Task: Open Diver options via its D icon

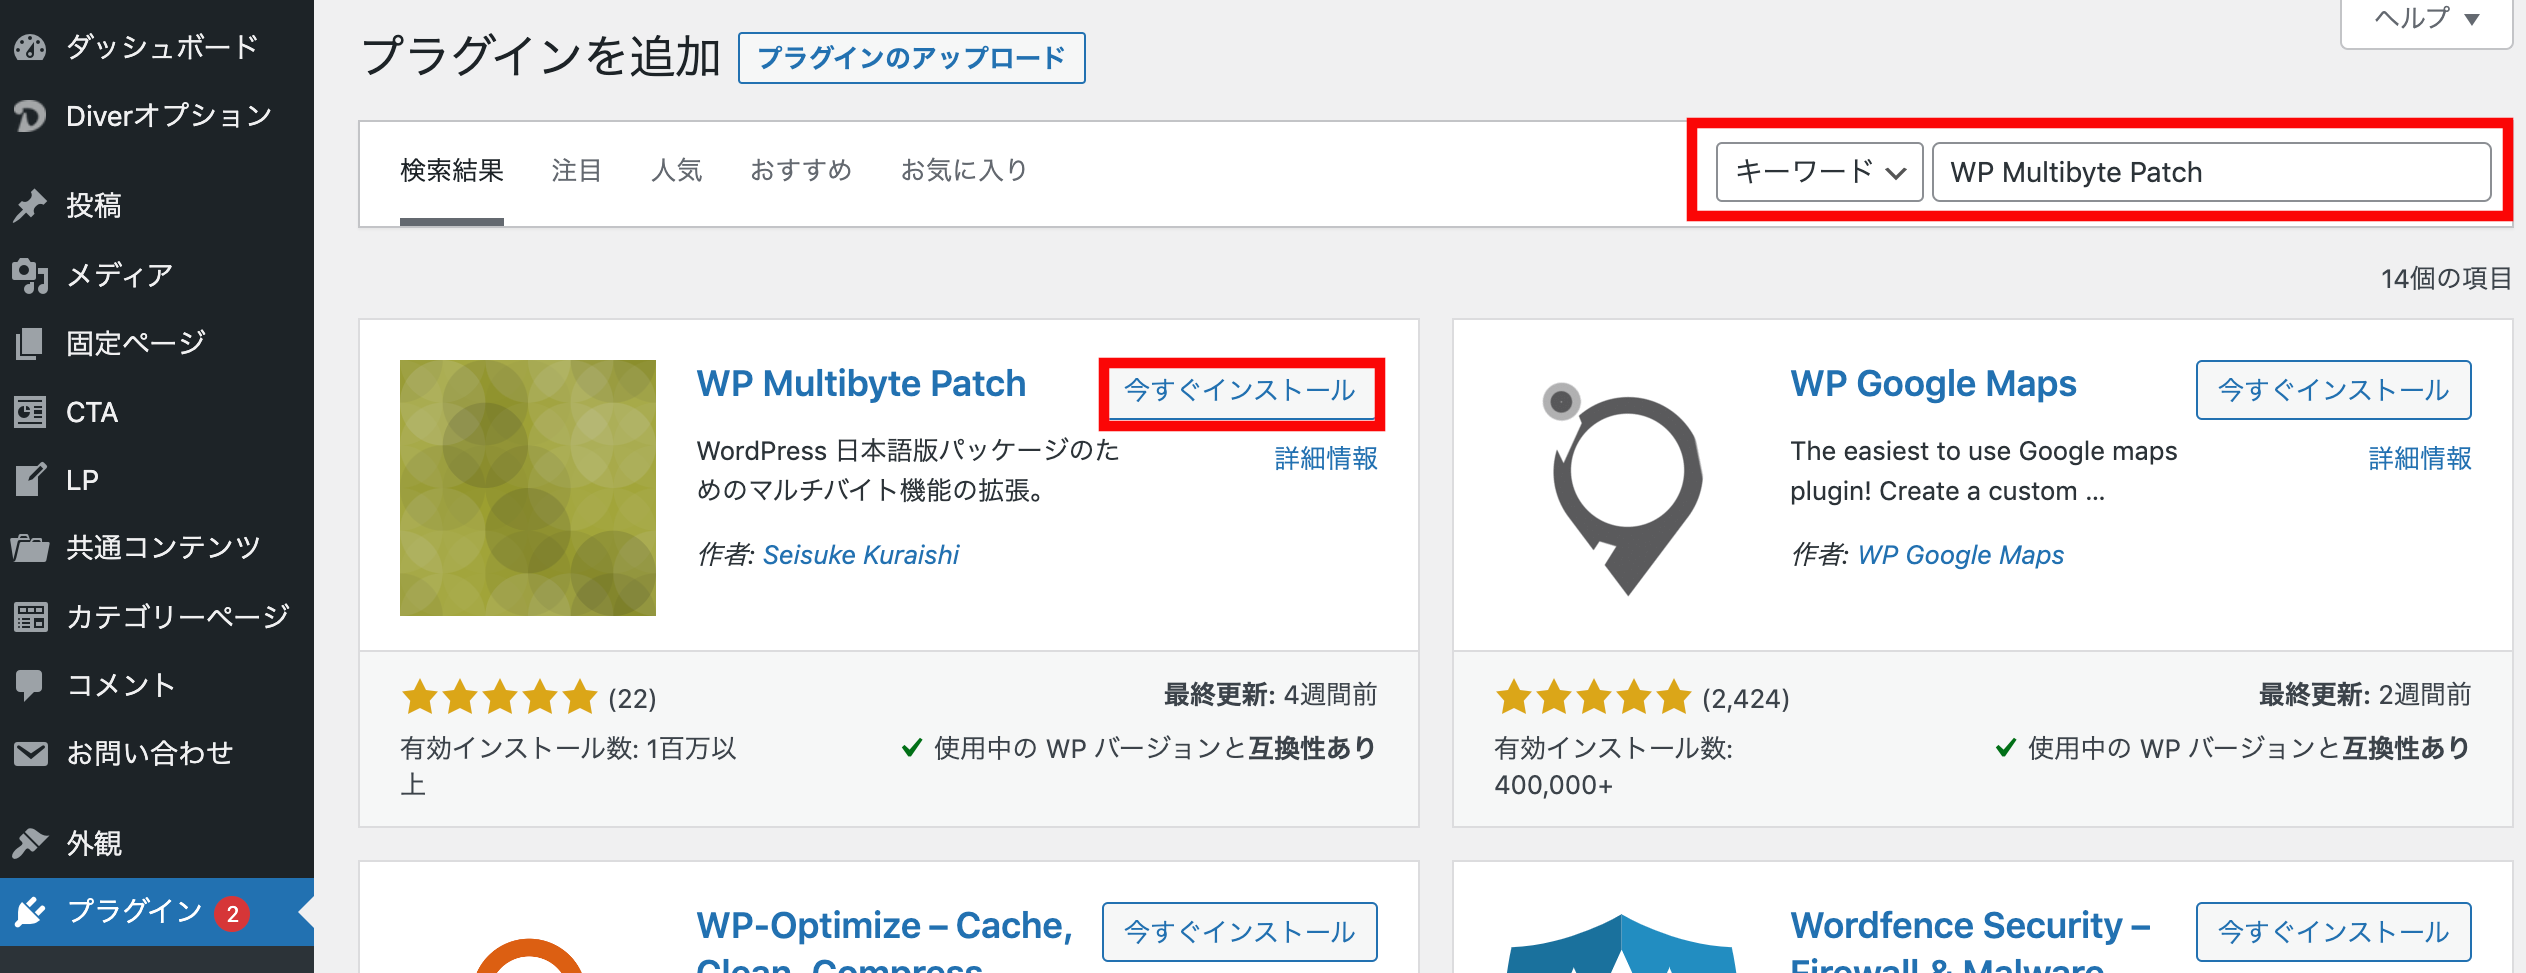Action: click(31, 116)
